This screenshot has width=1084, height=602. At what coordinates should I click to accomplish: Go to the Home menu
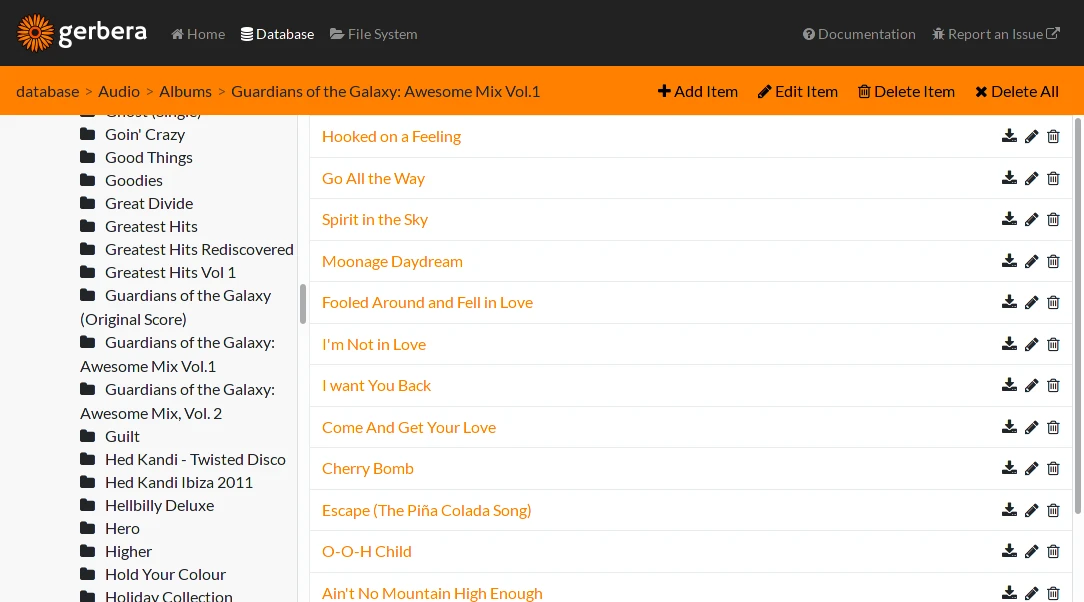[198, 34]
